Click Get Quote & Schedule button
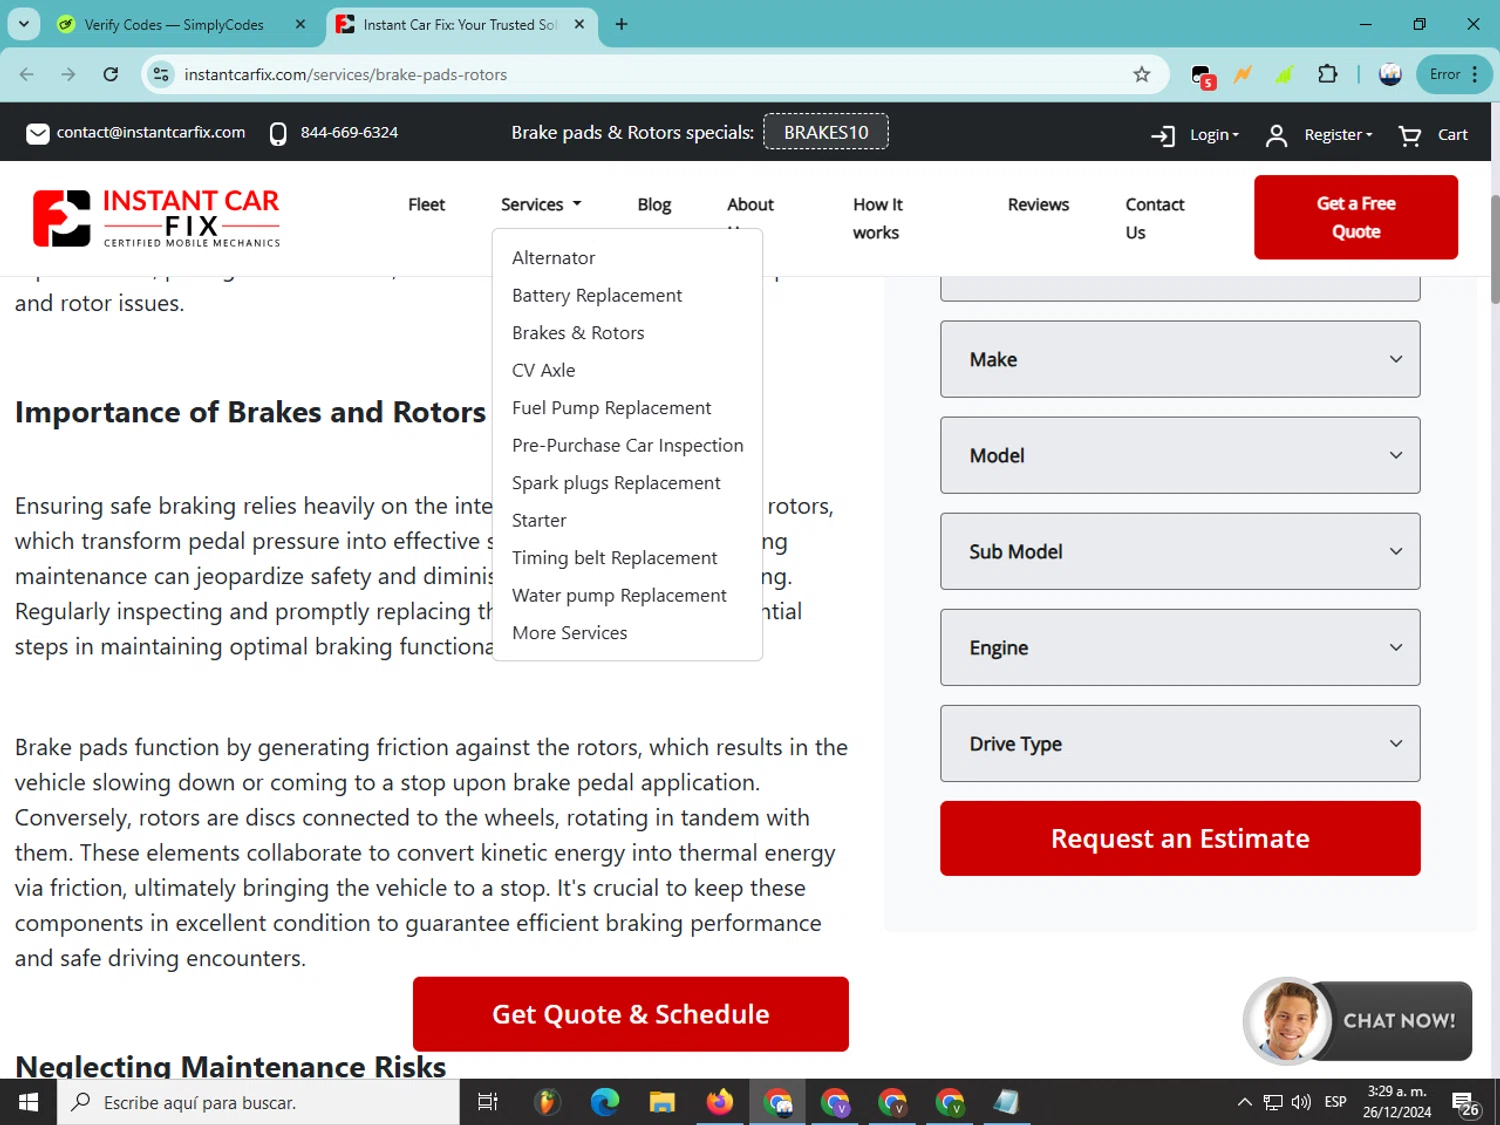Image resolution: width=1500 pixels, height=1125 pixels. (631, 1014)
